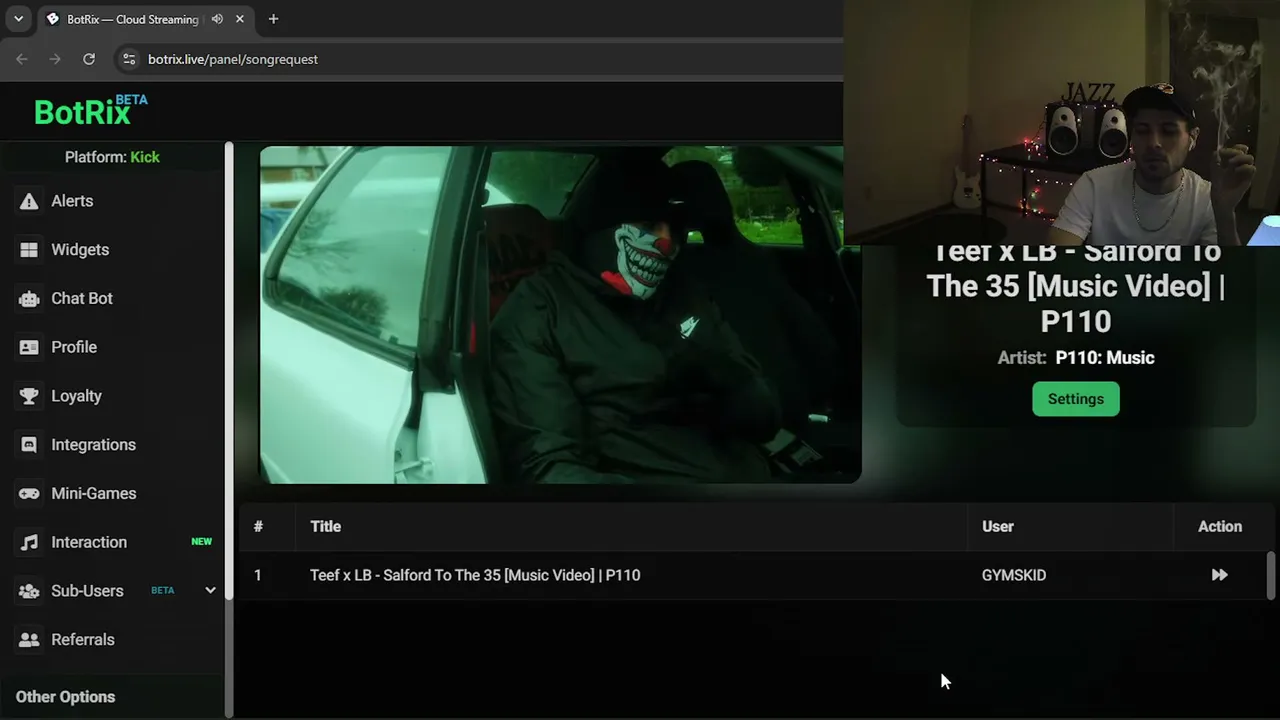Navigate to the Loyalty page
Viewport: 1280px width, 720px height.
tap(76, 396)
